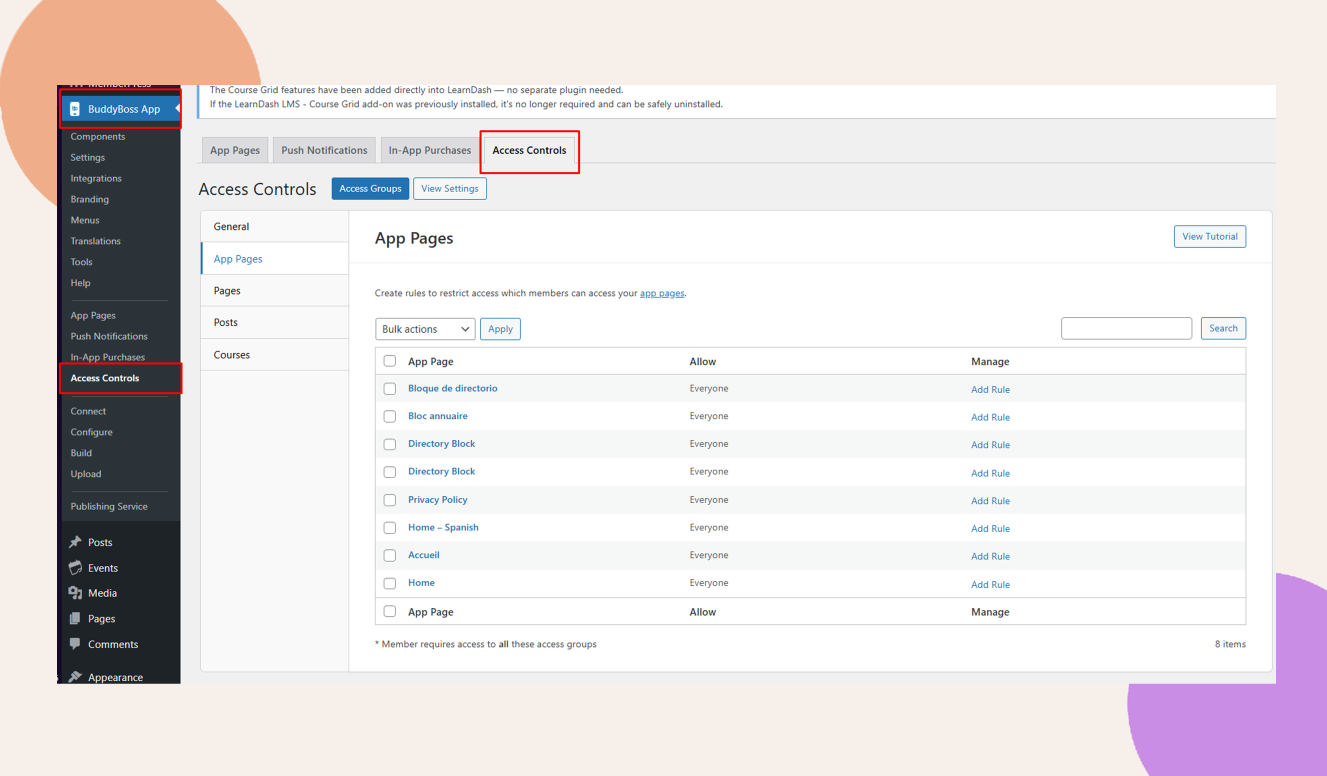Open the Privacy Policy page link
The image size is (1327, 776).
tap(438, 499)
